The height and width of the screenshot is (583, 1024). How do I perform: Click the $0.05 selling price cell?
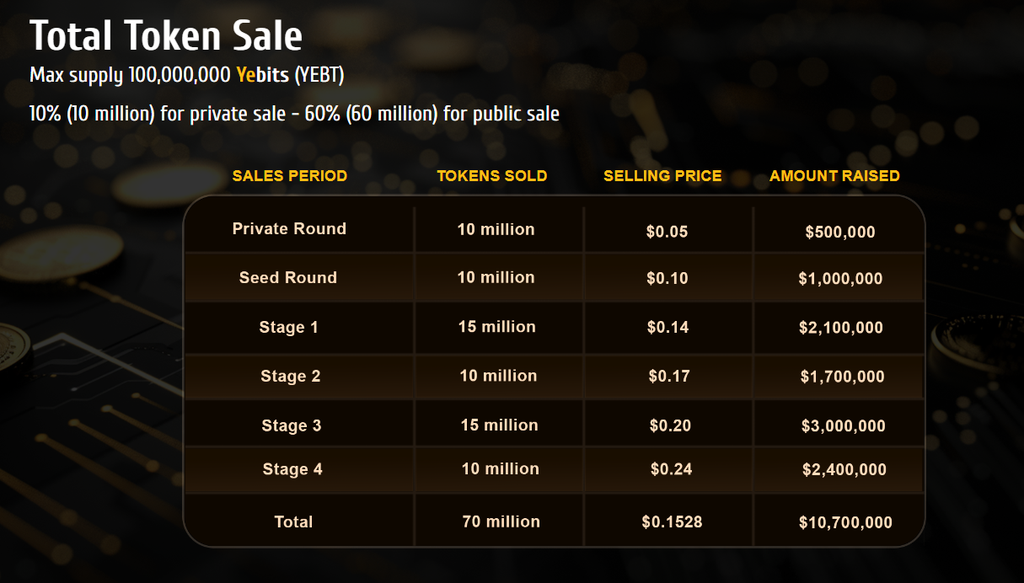(x=667, y=232)
